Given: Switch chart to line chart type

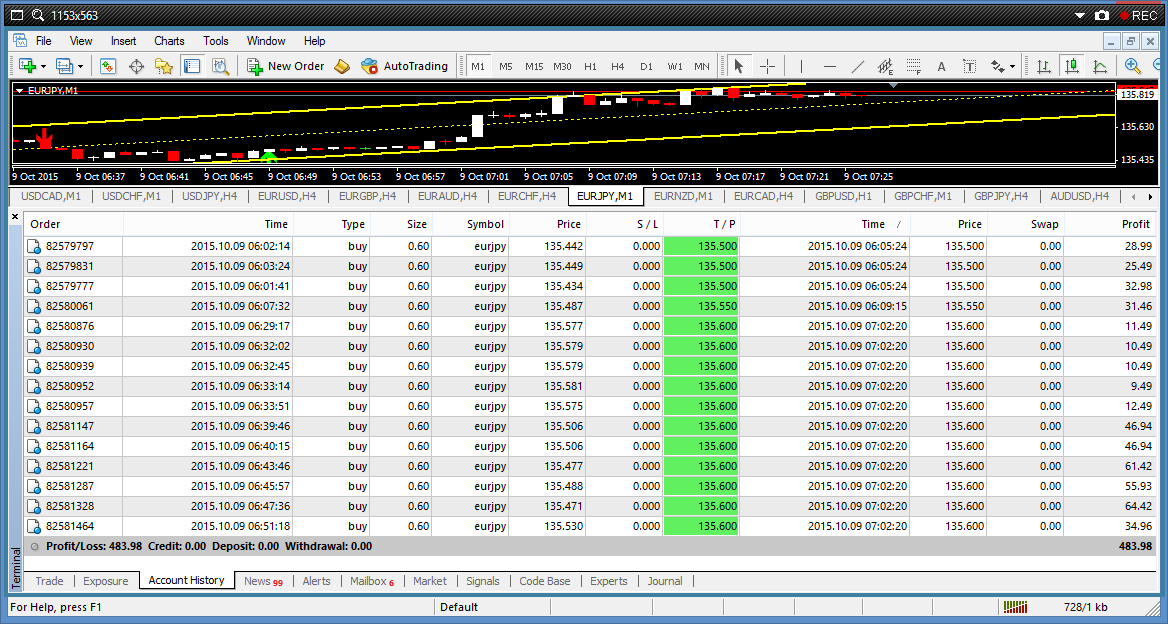Looking at the screenshot, I should click(1099, 66).
